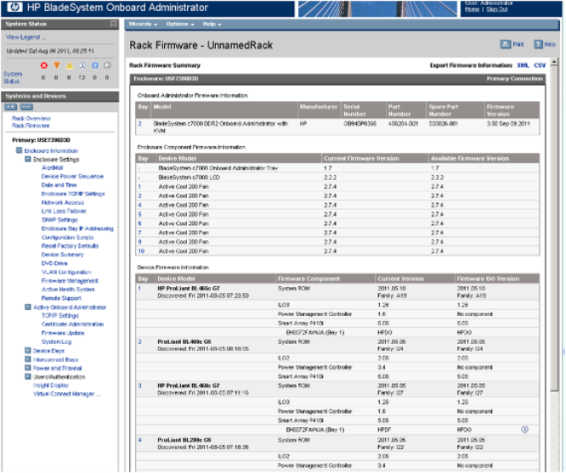Open Active Health System
The height and width of the screenshot is (473, 566).
(x=68, y=289)
